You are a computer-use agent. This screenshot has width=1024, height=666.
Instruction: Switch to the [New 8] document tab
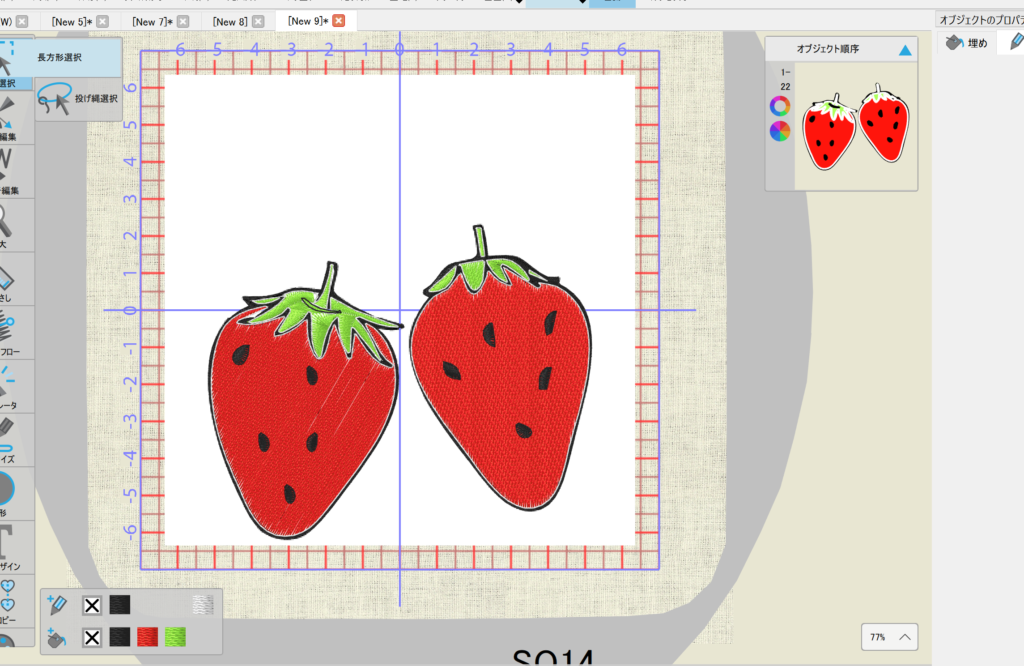point(230,21)
